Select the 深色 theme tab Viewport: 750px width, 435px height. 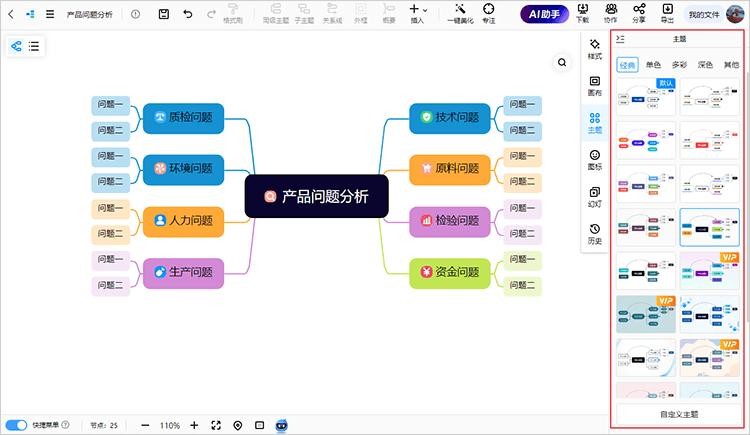click(x=705, y=65)
